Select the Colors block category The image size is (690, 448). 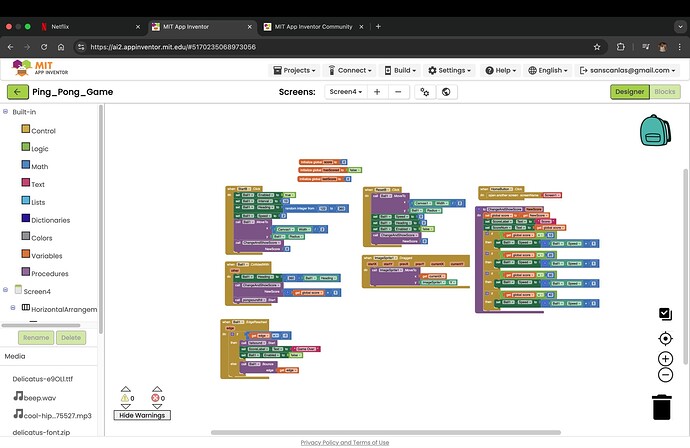click(42, 237)
